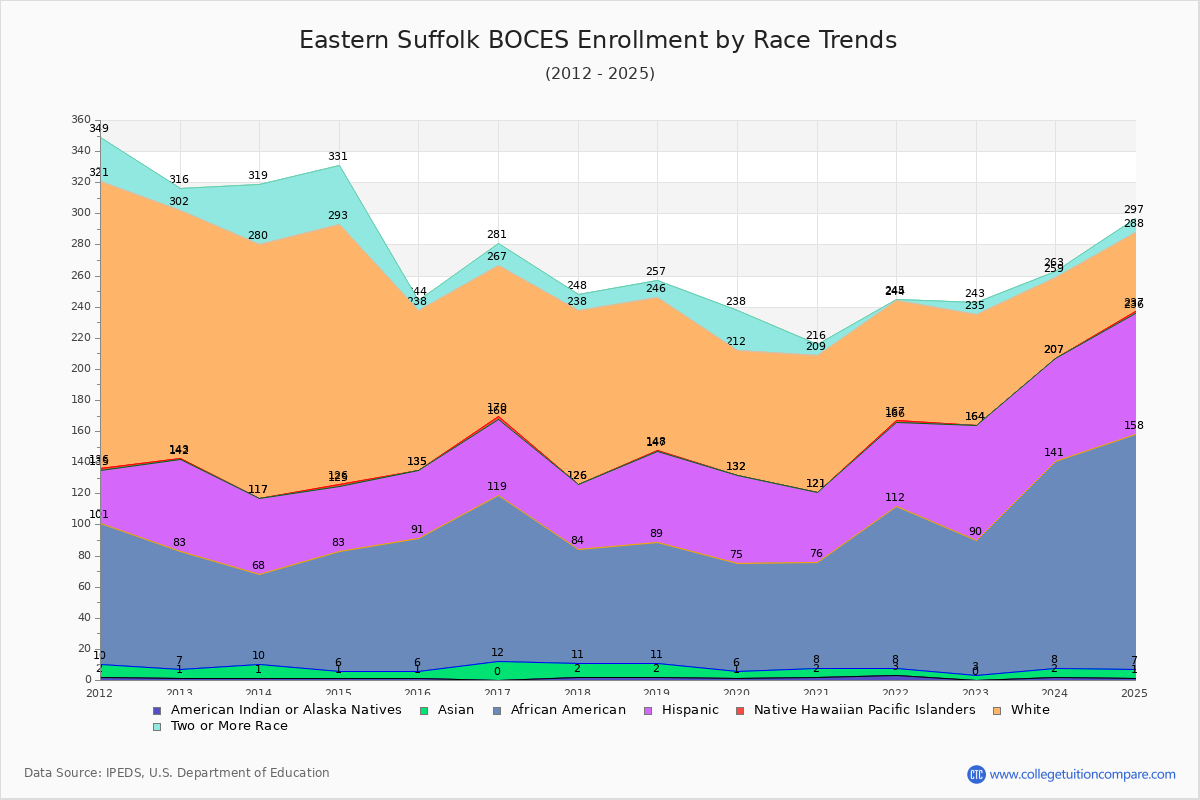1200x800 pixels.
Task: Click the 158 African American label at 2025
Action: (1134, 426)
